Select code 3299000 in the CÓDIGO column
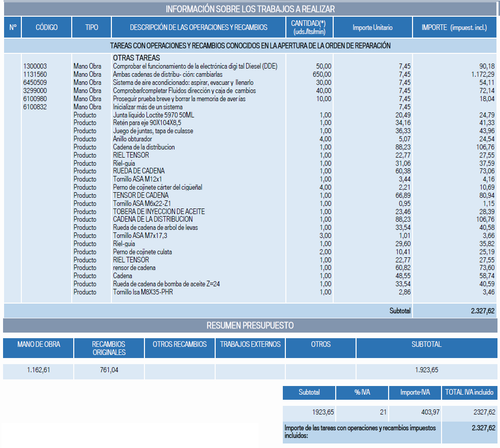The width and height of the screenshot is (500, 448). [35, 91]
